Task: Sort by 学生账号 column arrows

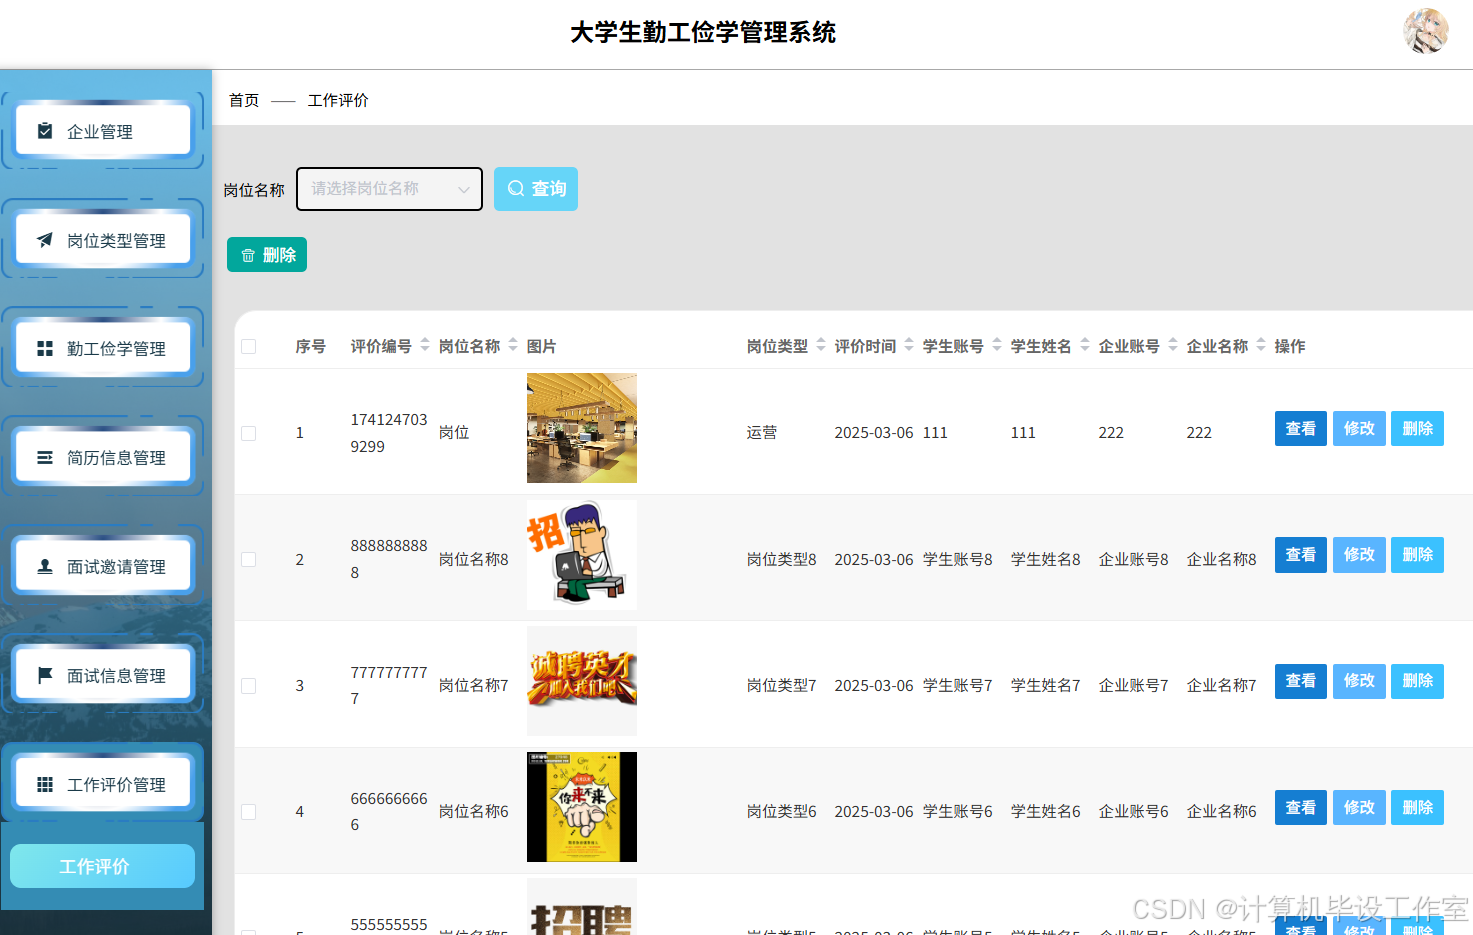Action: coord(997,345)
